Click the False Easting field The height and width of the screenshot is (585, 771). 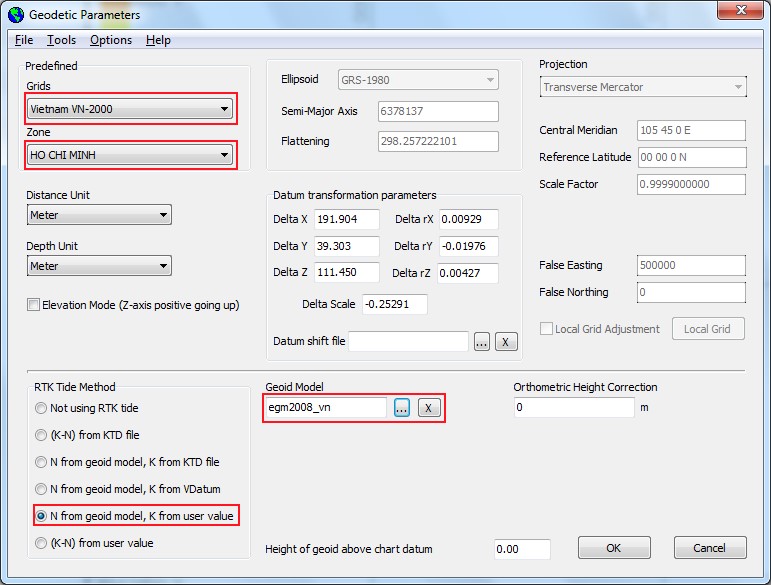point(691,265)
